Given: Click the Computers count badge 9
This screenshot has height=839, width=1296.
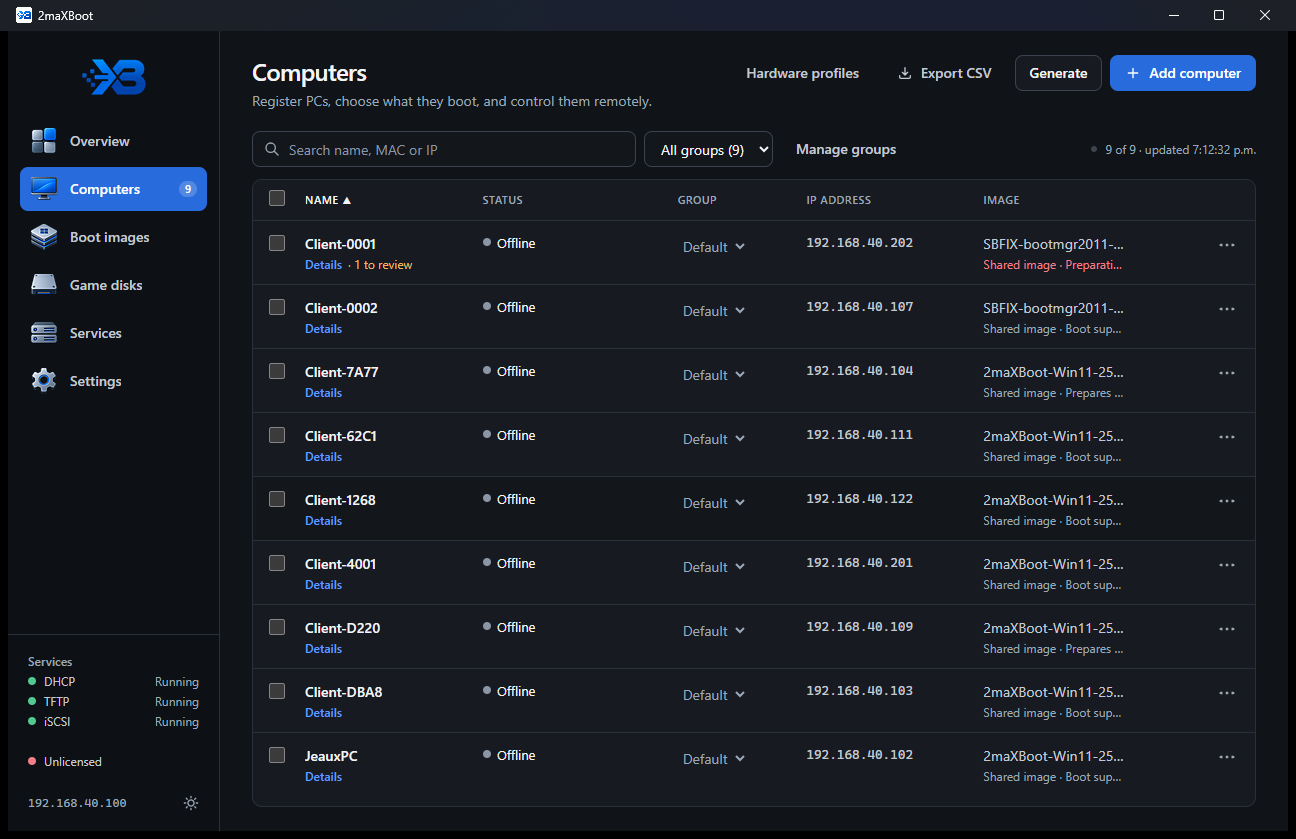Looking at the screenshot, I should (187, 189).
